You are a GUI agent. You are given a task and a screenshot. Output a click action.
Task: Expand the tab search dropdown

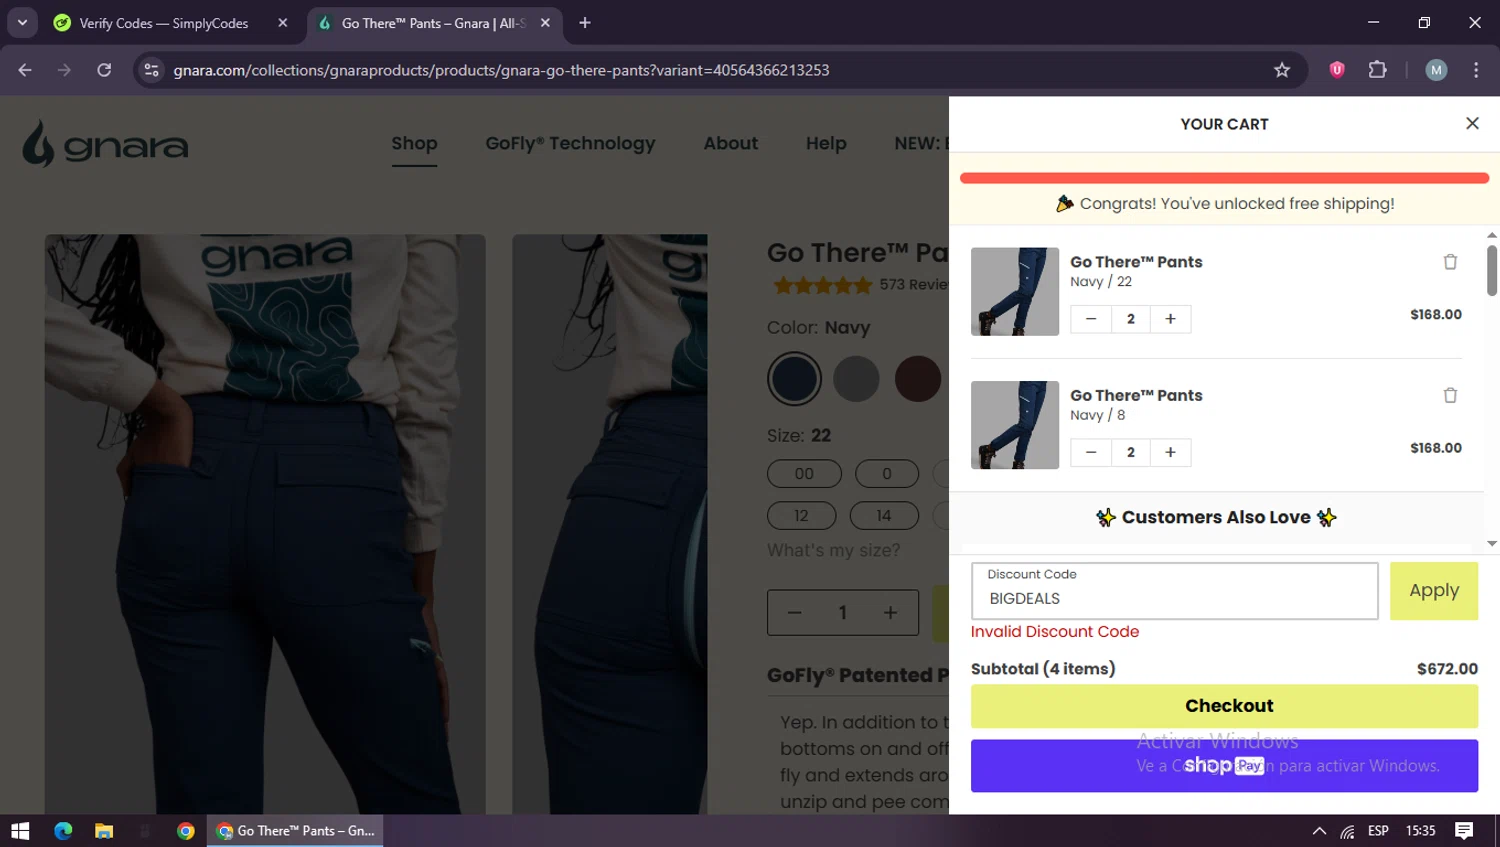pos(22,23)
